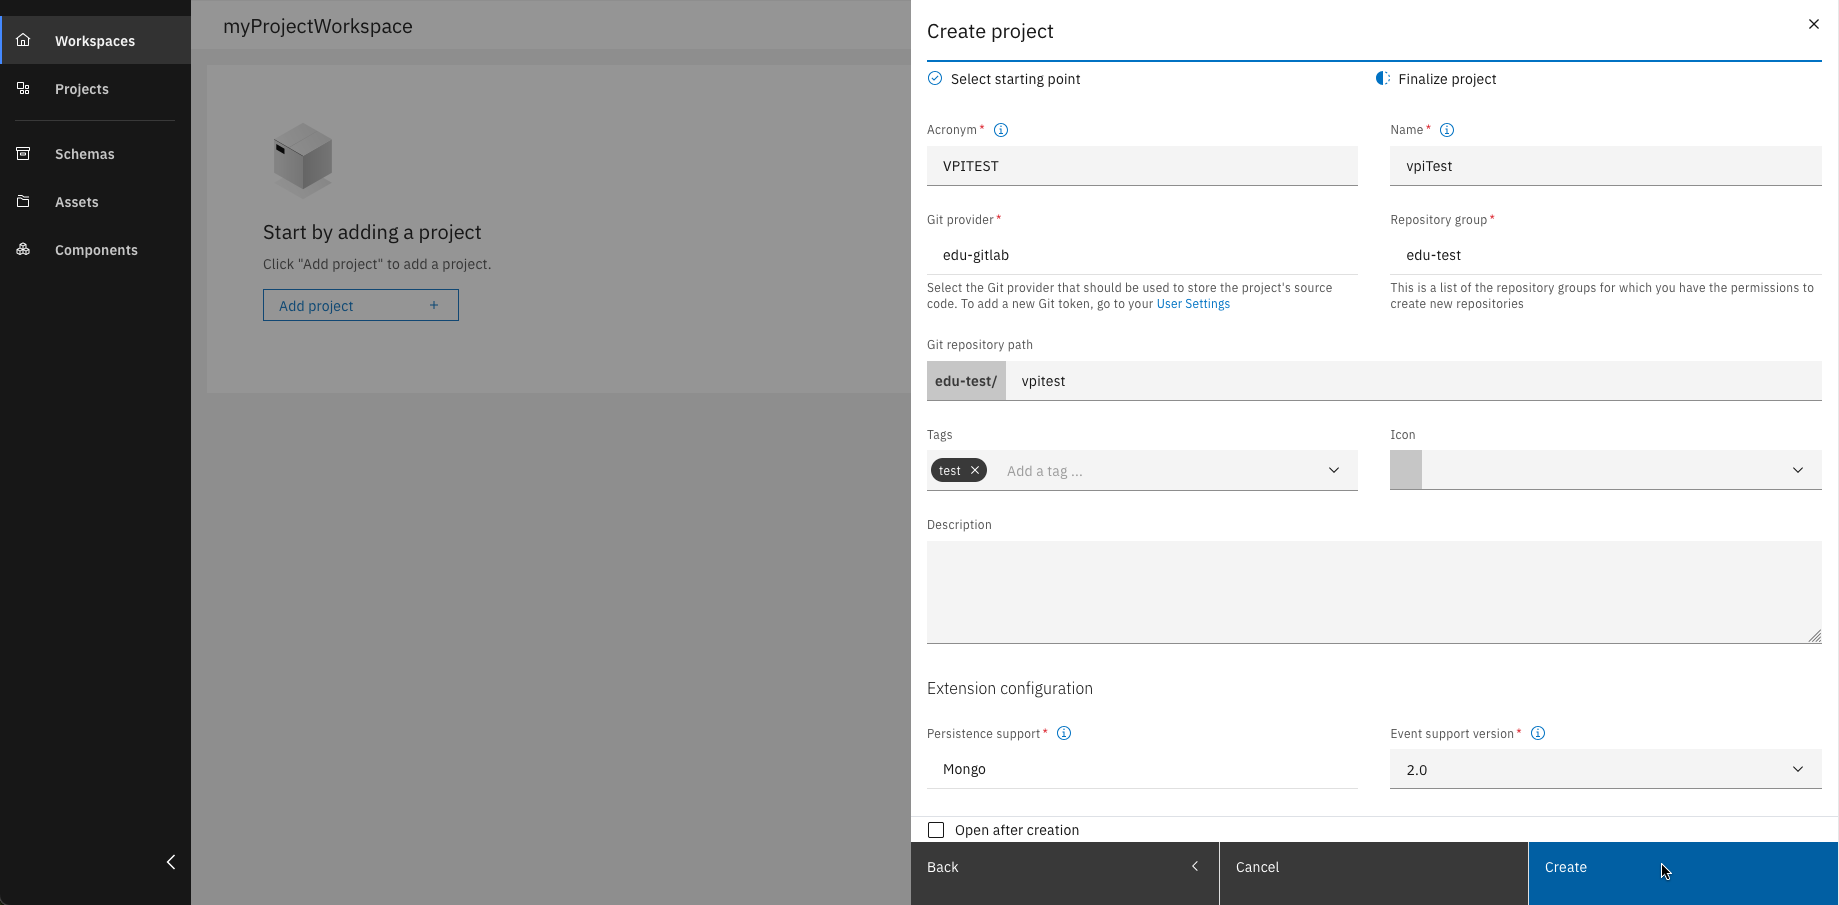Expand the Add a tag dropdown
Image resolution: width=1839 pixels, height=905 pixels.
point(1333,470)
